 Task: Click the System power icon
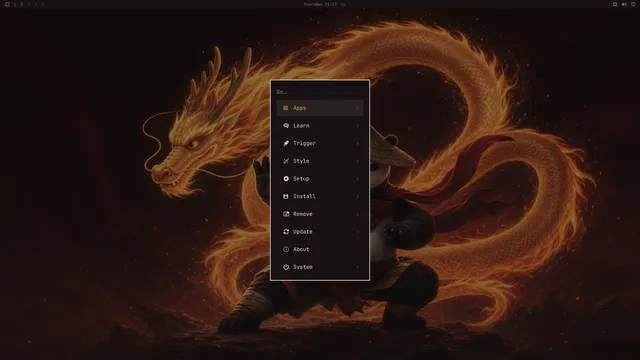click(286, 267)
